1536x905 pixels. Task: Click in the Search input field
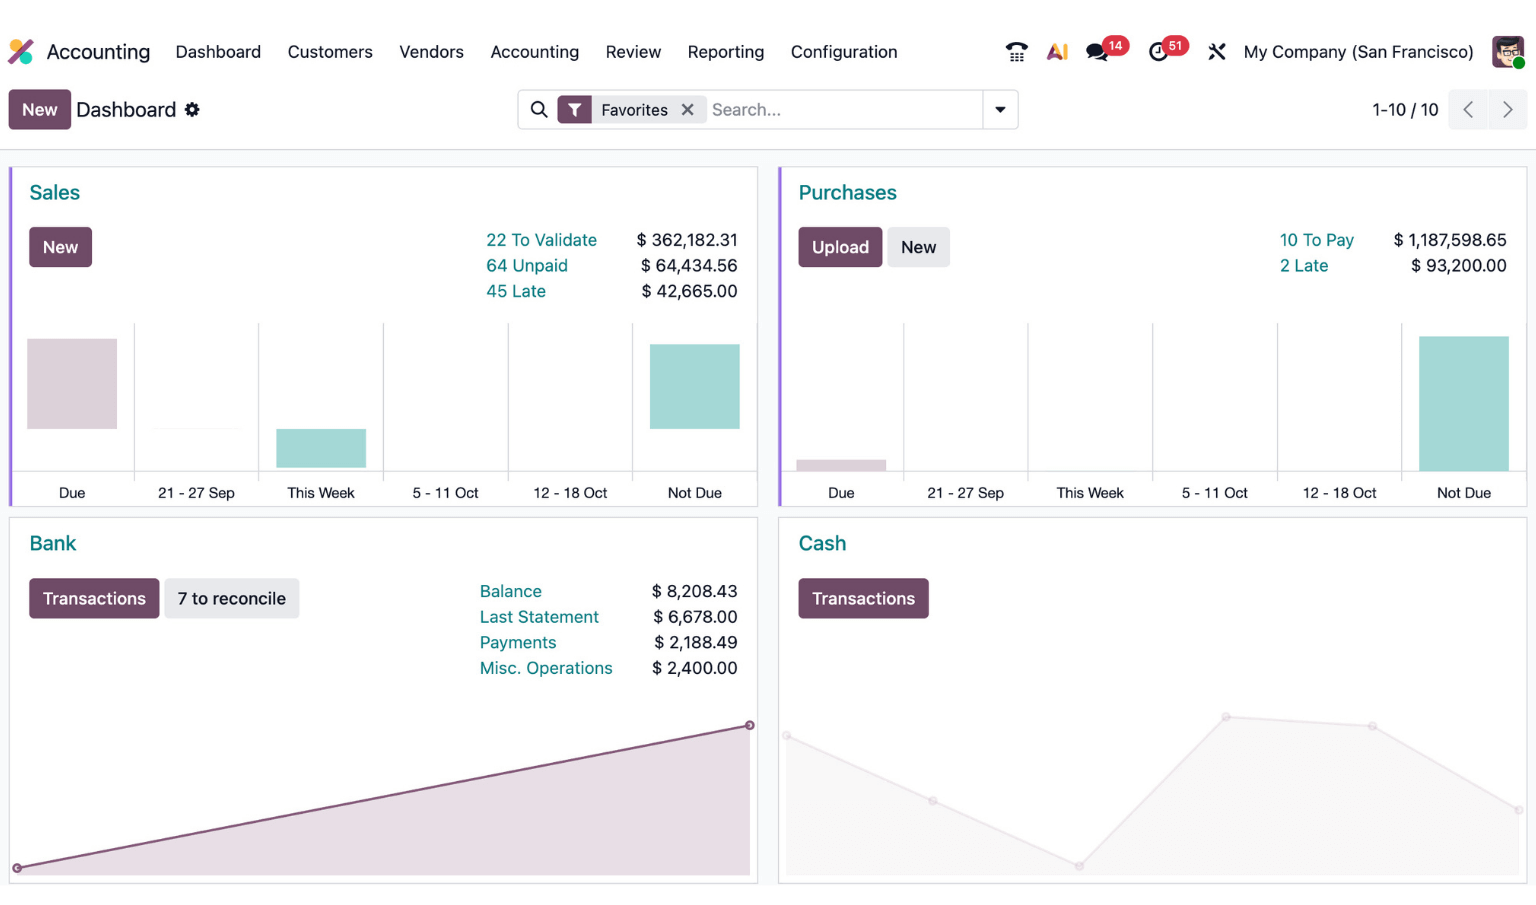point(840,110)
